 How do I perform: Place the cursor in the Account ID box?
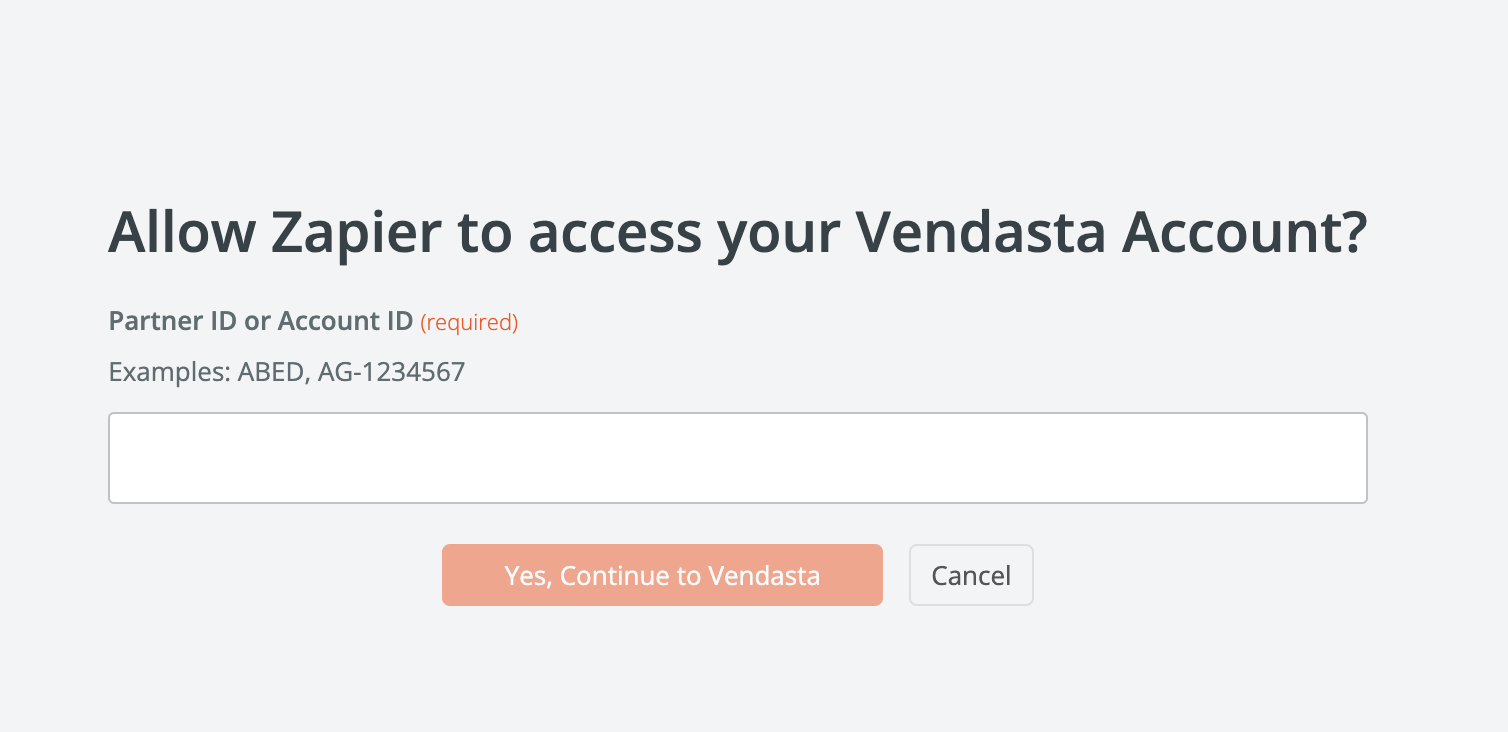pos(737,458)
